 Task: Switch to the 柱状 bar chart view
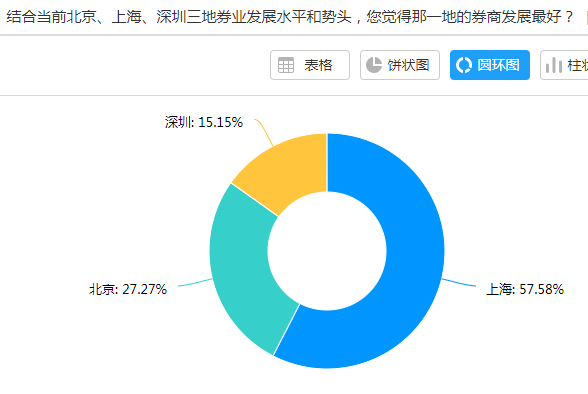564,65
